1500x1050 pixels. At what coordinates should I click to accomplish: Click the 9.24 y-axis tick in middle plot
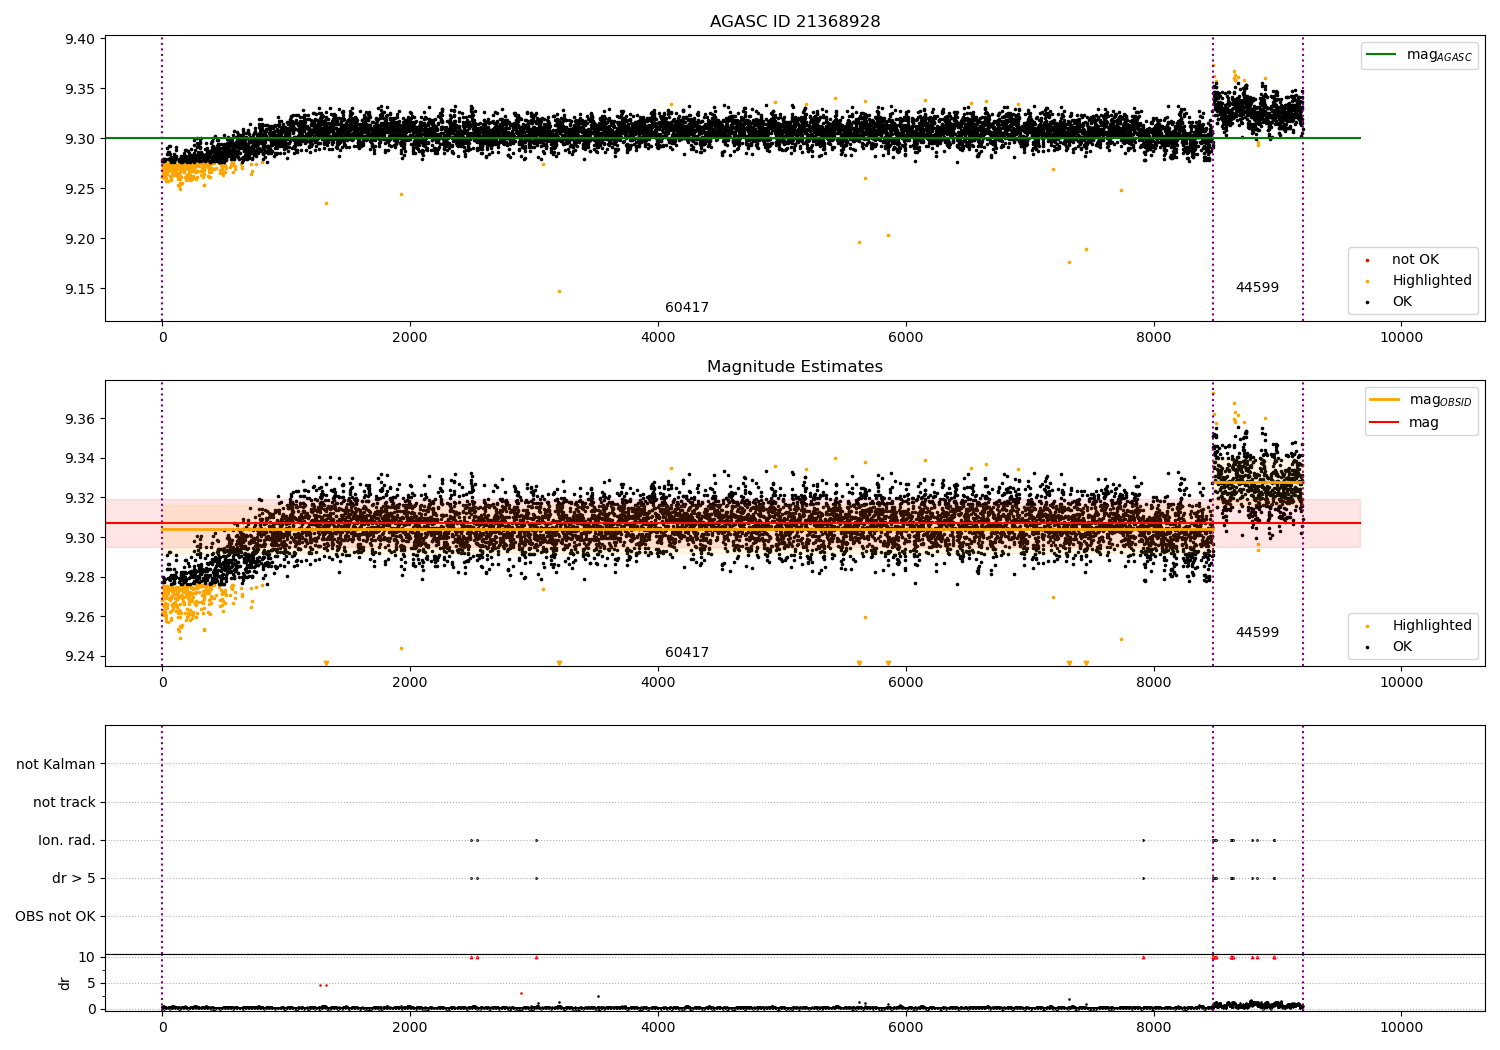pyautogui.click(x=81, y=657)
